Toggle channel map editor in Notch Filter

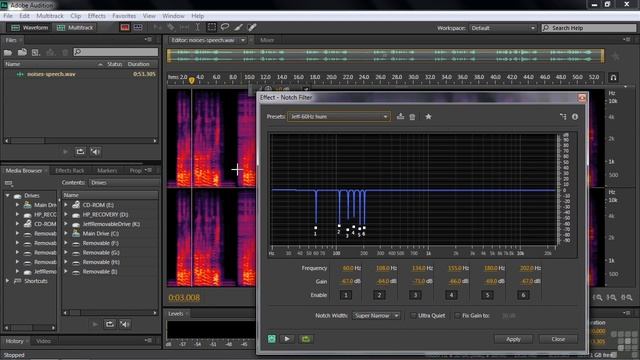tap(563, 117)
